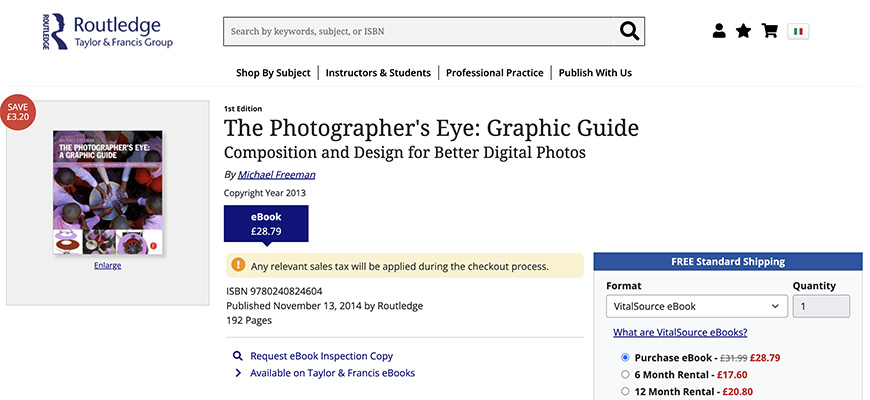Open the Michael Freeman author link
870x400 pixels.
(x=276, y=175)
